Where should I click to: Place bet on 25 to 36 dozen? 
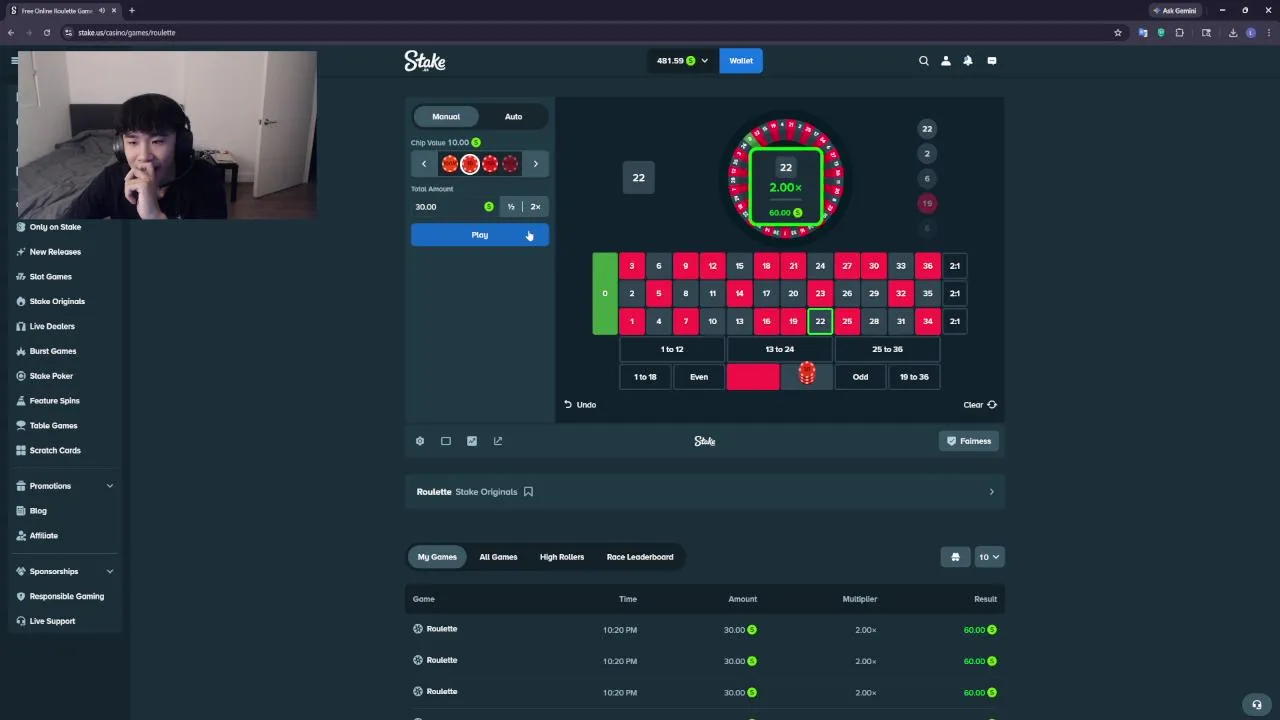(887, 350)
